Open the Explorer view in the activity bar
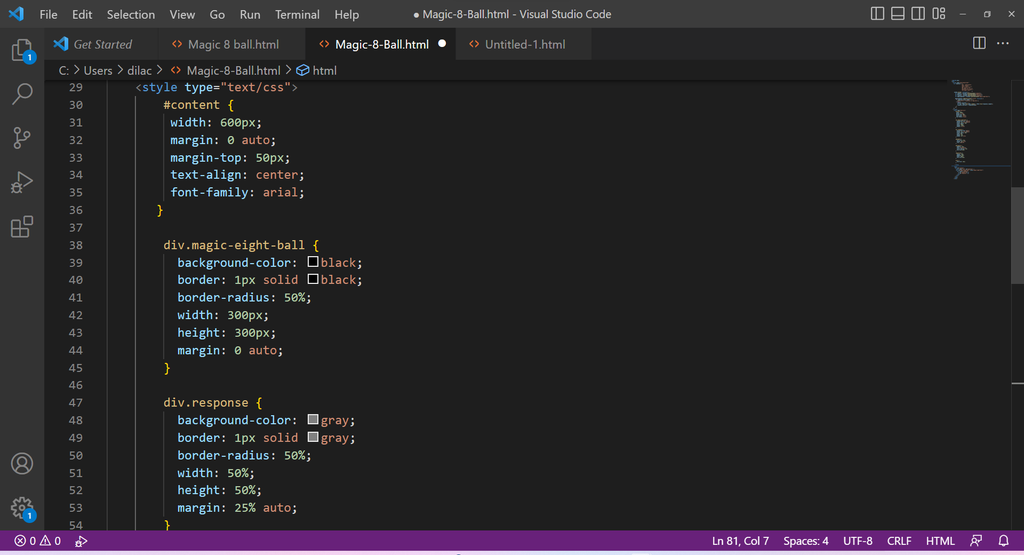Image resolution: width=1024 pixels, height=555 pixels. (22, 50)
